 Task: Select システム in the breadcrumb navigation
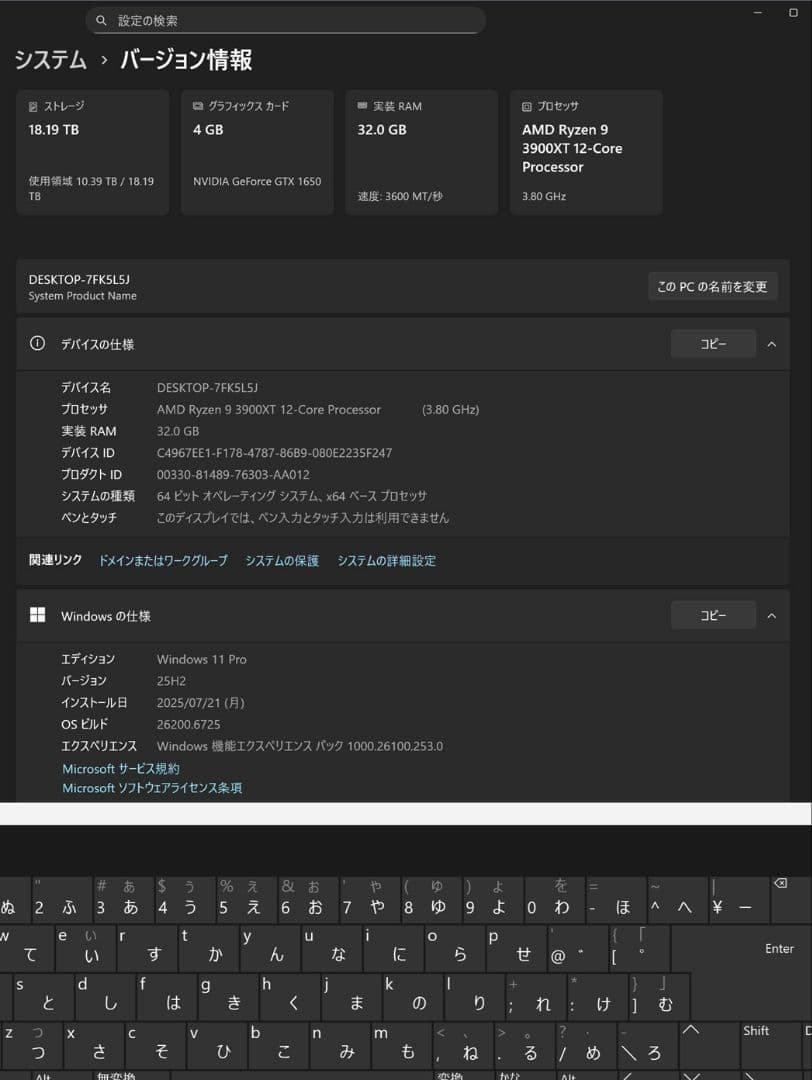[x=45, y=60]
